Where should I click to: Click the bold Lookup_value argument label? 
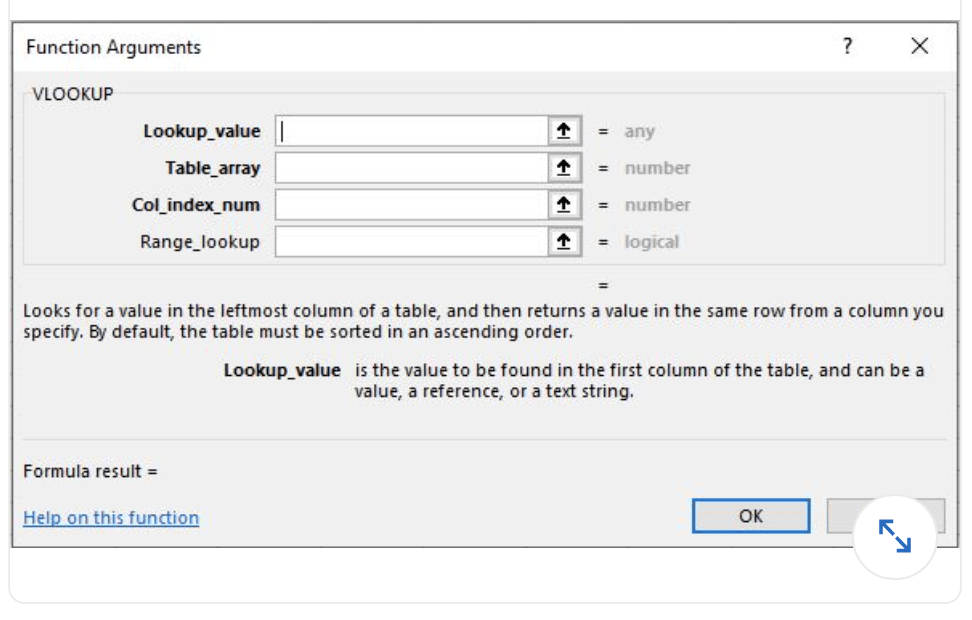click(x=202, y=131)
